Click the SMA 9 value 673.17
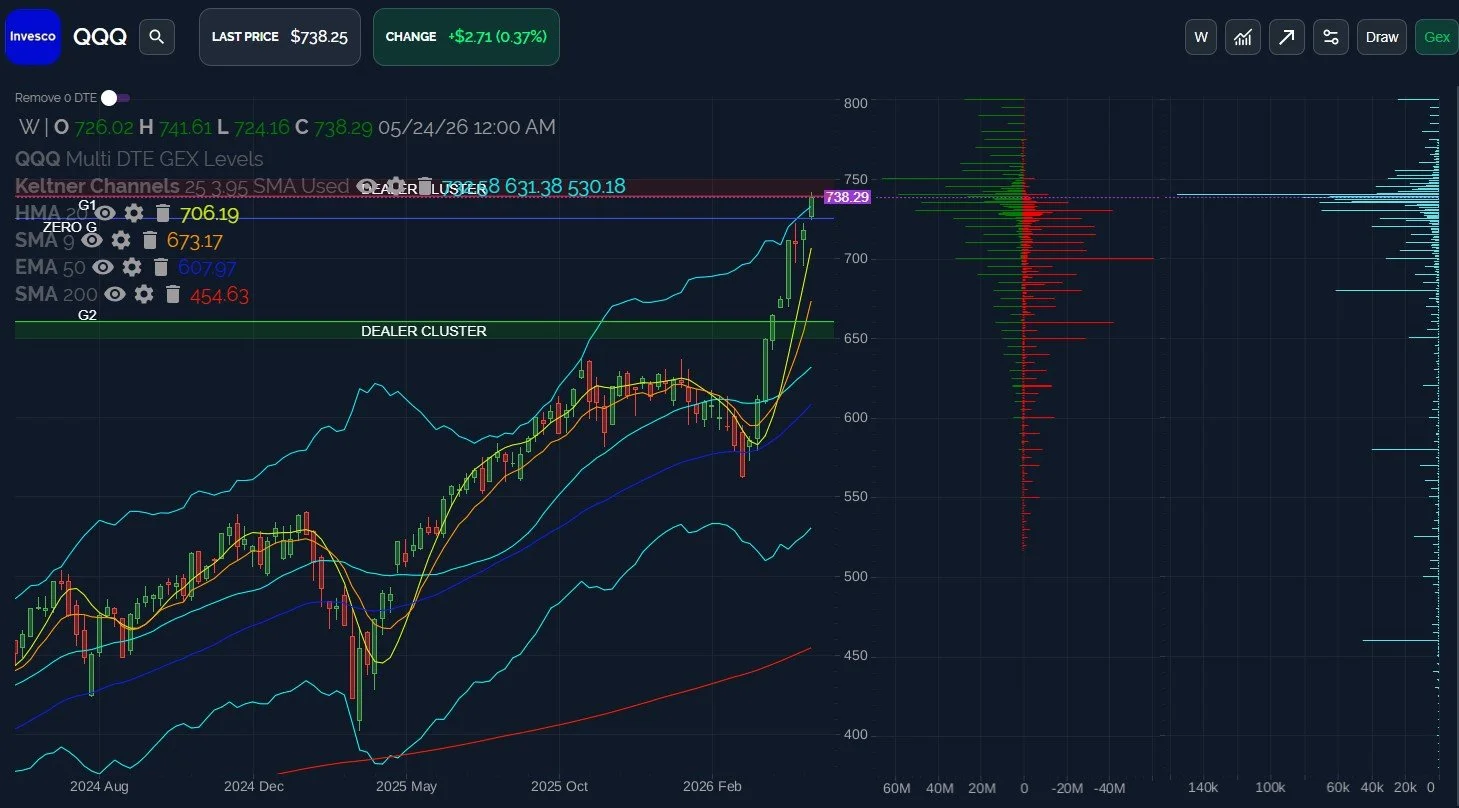Image resolution: width=1459 pixels, height=808 pixels. [195, 241]
